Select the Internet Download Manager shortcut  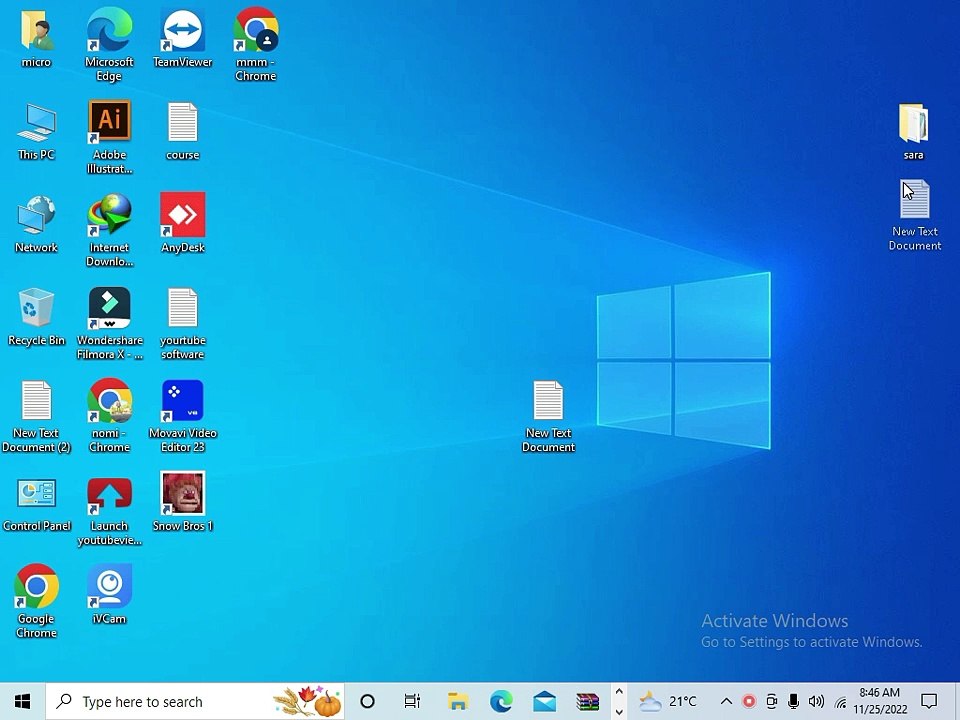109,230
